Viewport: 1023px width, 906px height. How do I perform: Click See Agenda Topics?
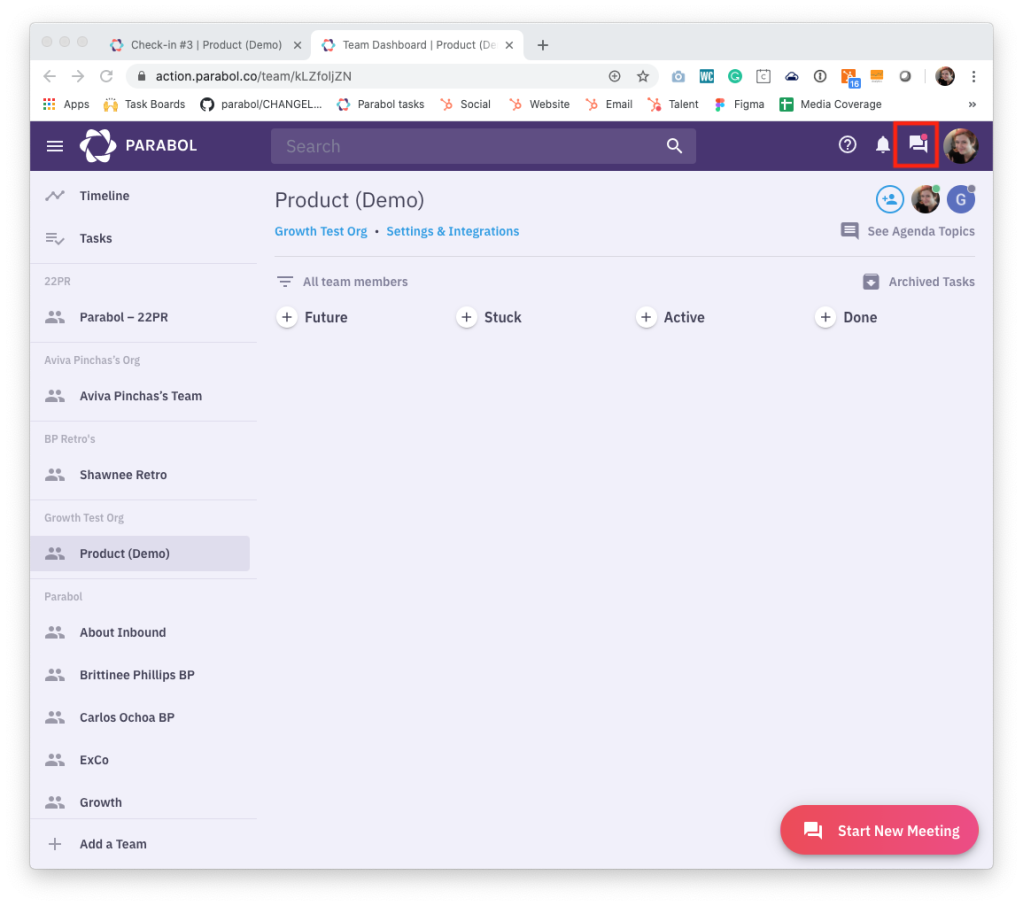(908, 231)
